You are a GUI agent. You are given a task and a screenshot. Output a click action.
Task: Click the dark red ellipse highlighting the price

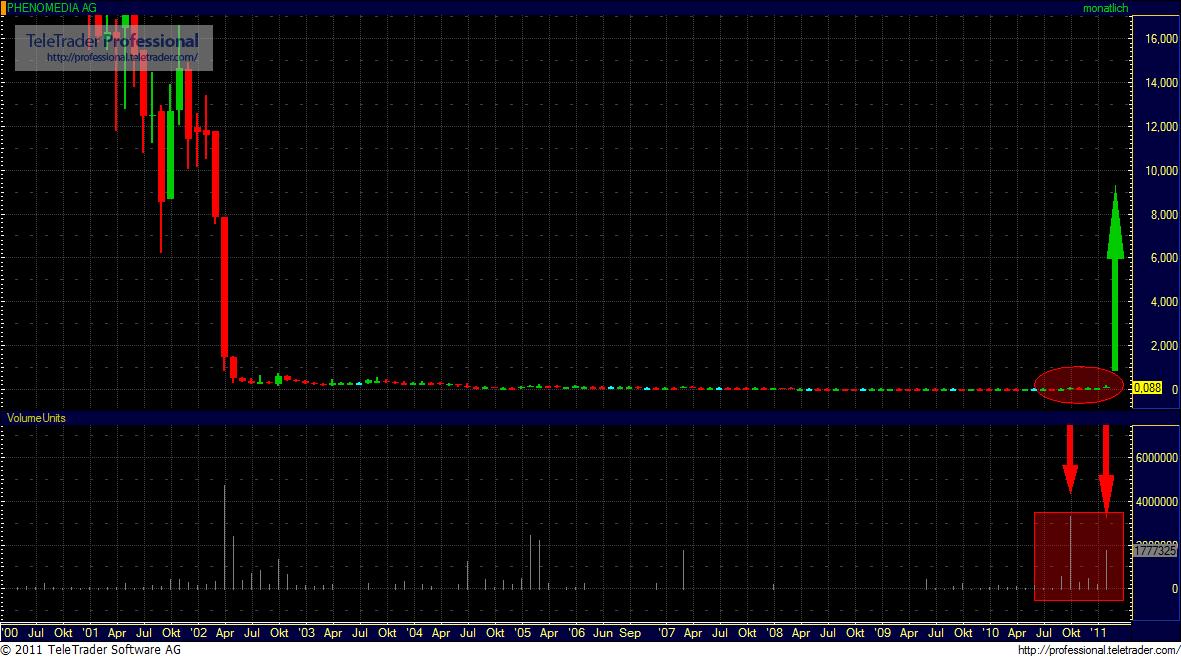1079,384
